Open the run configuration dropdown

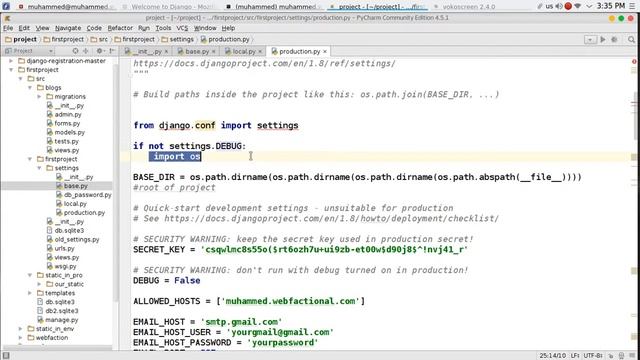tap(590, 40)
